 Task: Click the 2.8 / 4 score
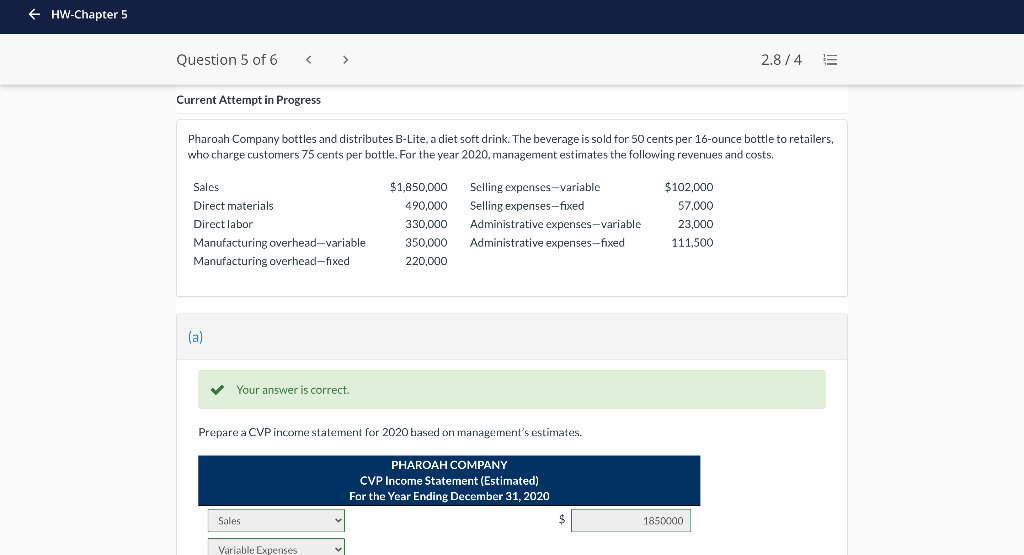click(x=781, y=59)
